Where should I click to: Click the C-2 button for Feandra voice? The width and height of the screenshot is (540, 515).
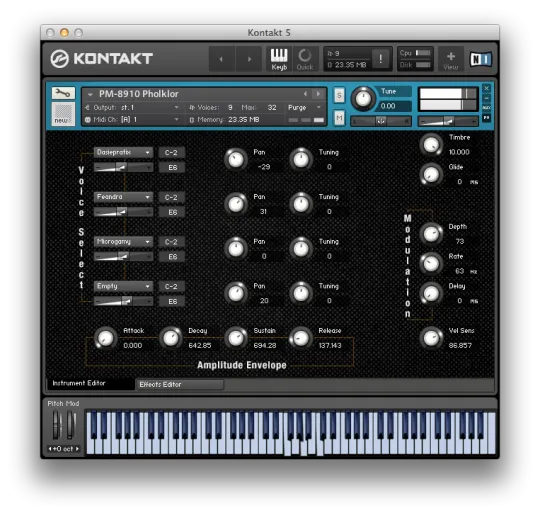pos(172,197)
